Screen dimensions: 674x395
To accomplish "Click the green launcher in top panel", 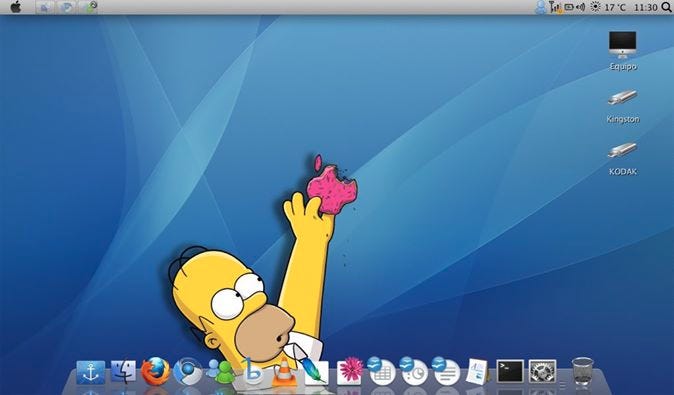I will click(88, 7).
